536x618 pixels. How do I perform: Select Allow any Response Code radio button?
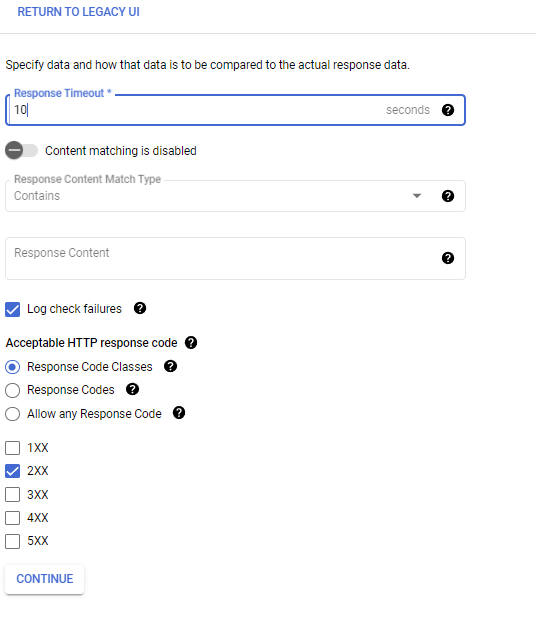tap(13, 414)
